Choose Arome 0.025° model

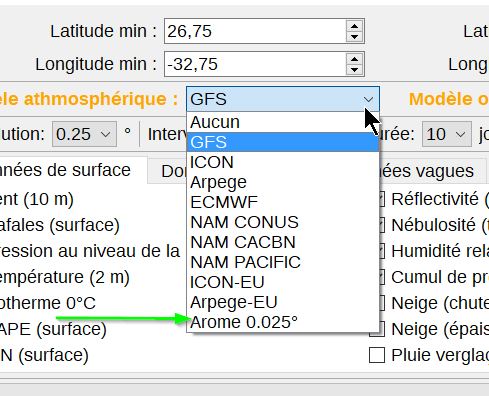tap(283, 322)
